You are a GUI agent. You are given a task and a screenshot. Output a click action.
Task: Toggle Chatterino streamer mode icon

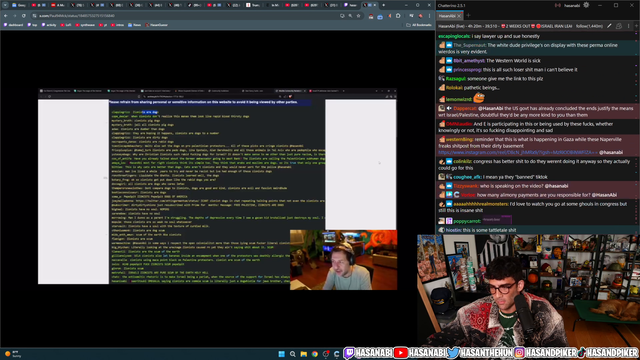pyautogui.click(x=558, y=5)
